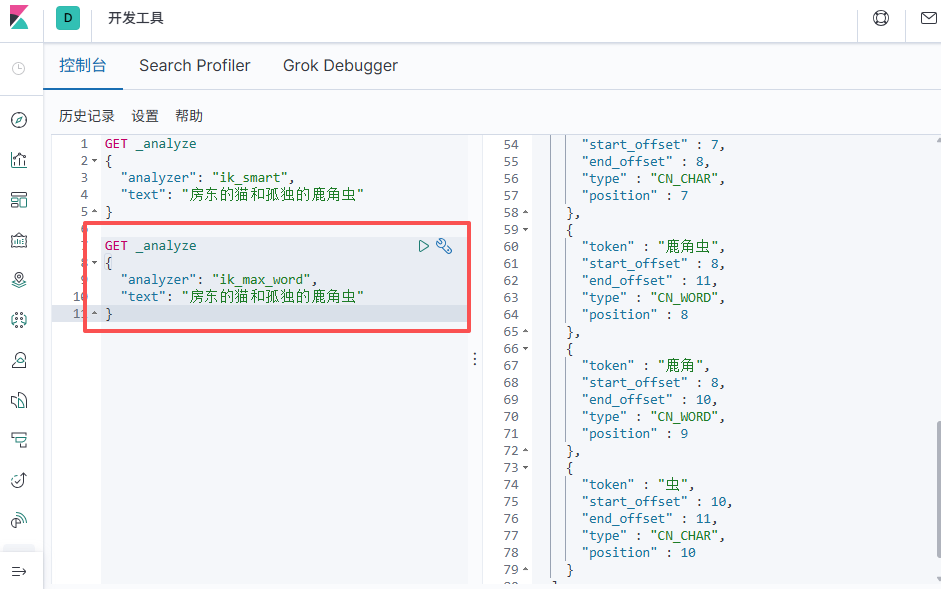Click the green play button to send request
Screen dimensions: 941x589
(424, 246)
